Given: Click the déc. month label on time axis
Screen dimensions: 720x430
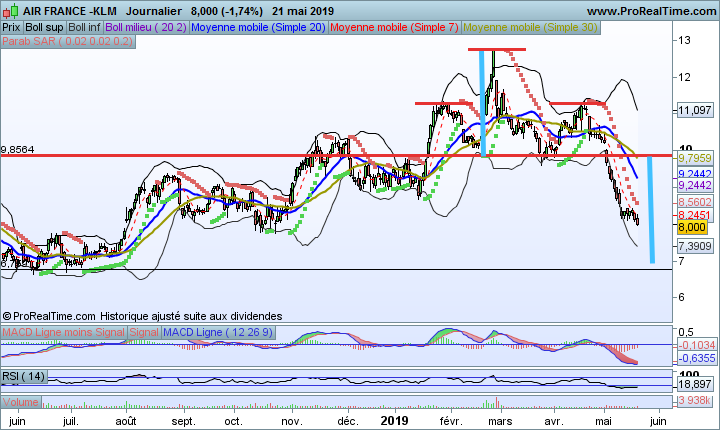Looking at the screenshot, I should [x=348, y=421].
